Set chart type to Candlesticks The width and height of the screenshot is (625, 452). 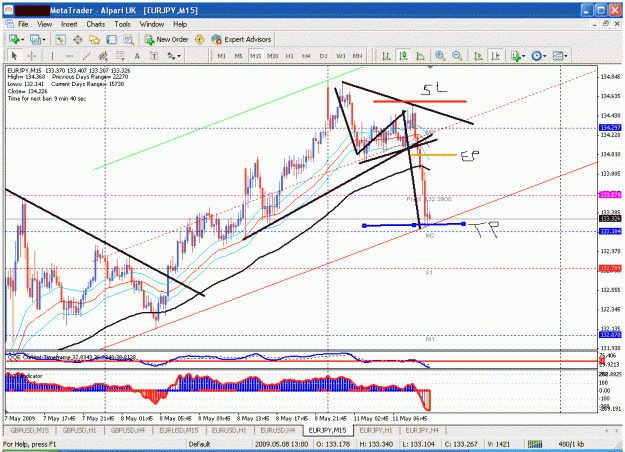(403, 56)
